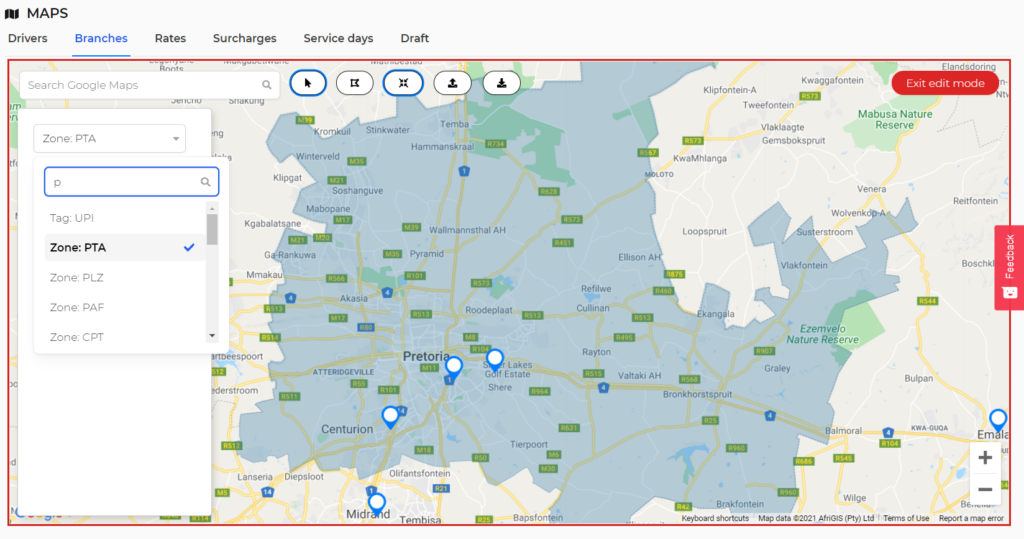
Task: Switch to the Draft tab
Action: coord(415,39)
